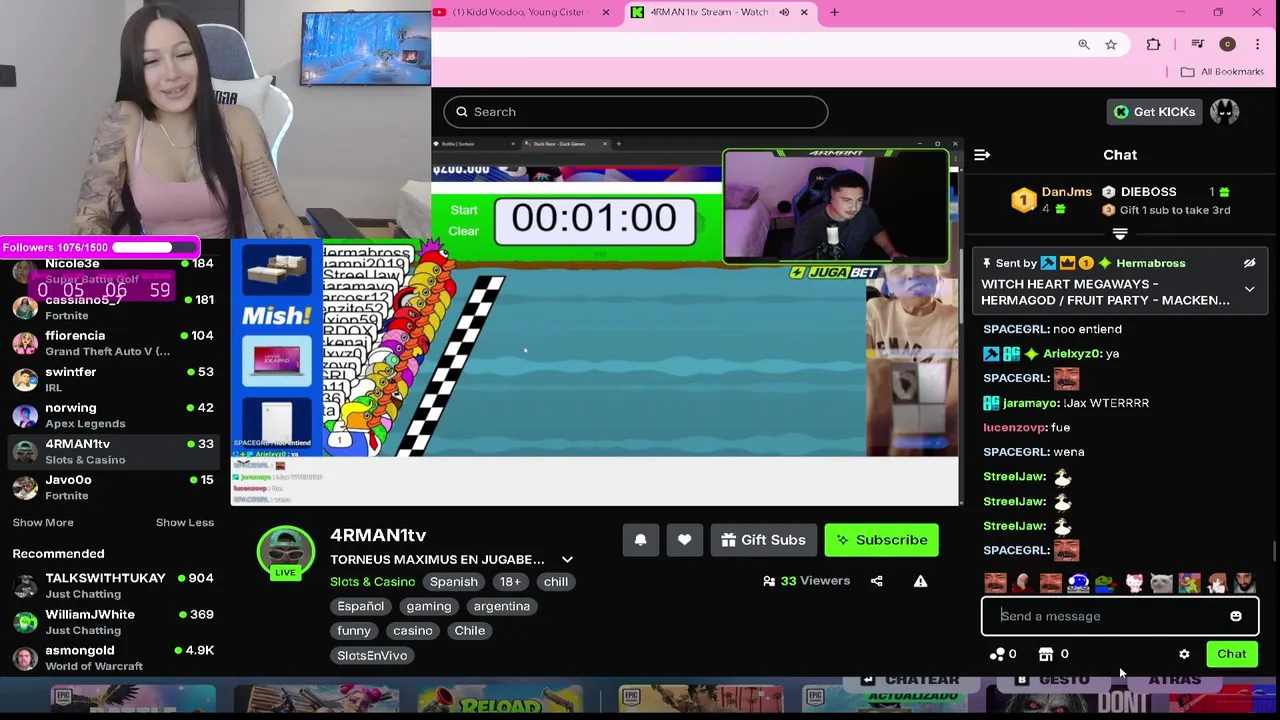Click the report warning triangle icon

point(920,581)
